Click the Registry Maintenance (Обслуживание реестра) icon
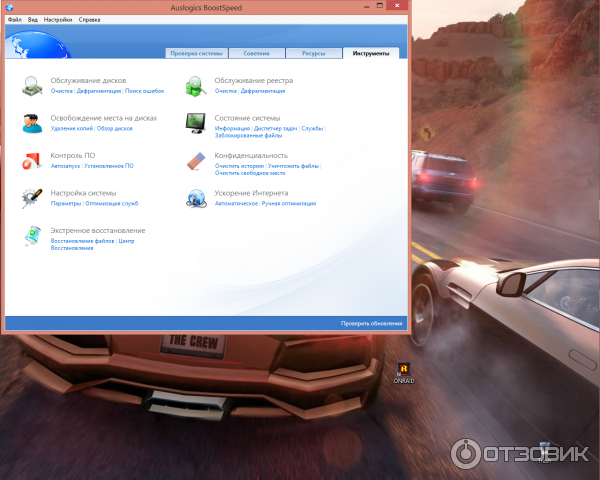Image resolution: width=600 pixels, height=480 pixels. click(x=196, y=85)
